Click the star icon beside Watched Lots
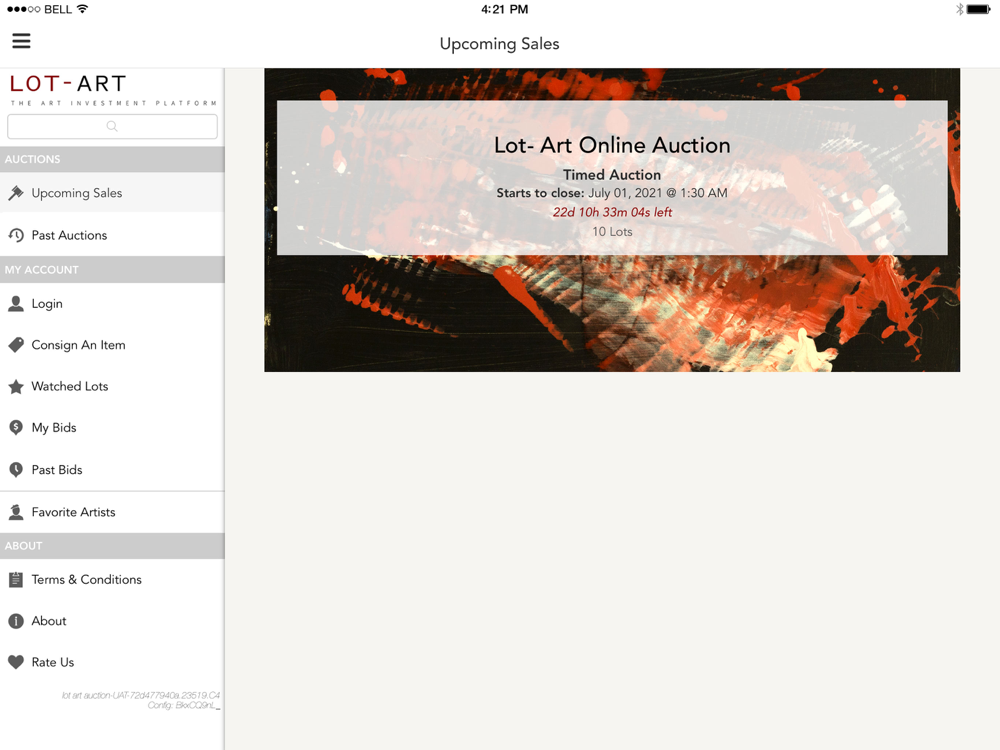 click(16, 386)
